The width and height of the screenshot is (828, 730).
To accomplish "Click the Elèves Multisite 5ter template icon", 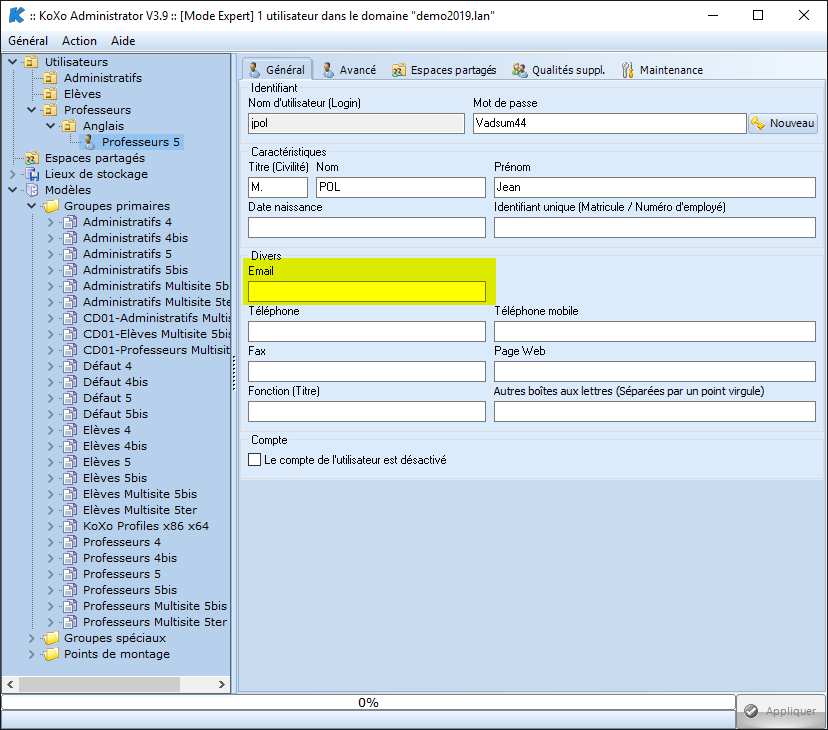I will (70, 510).
